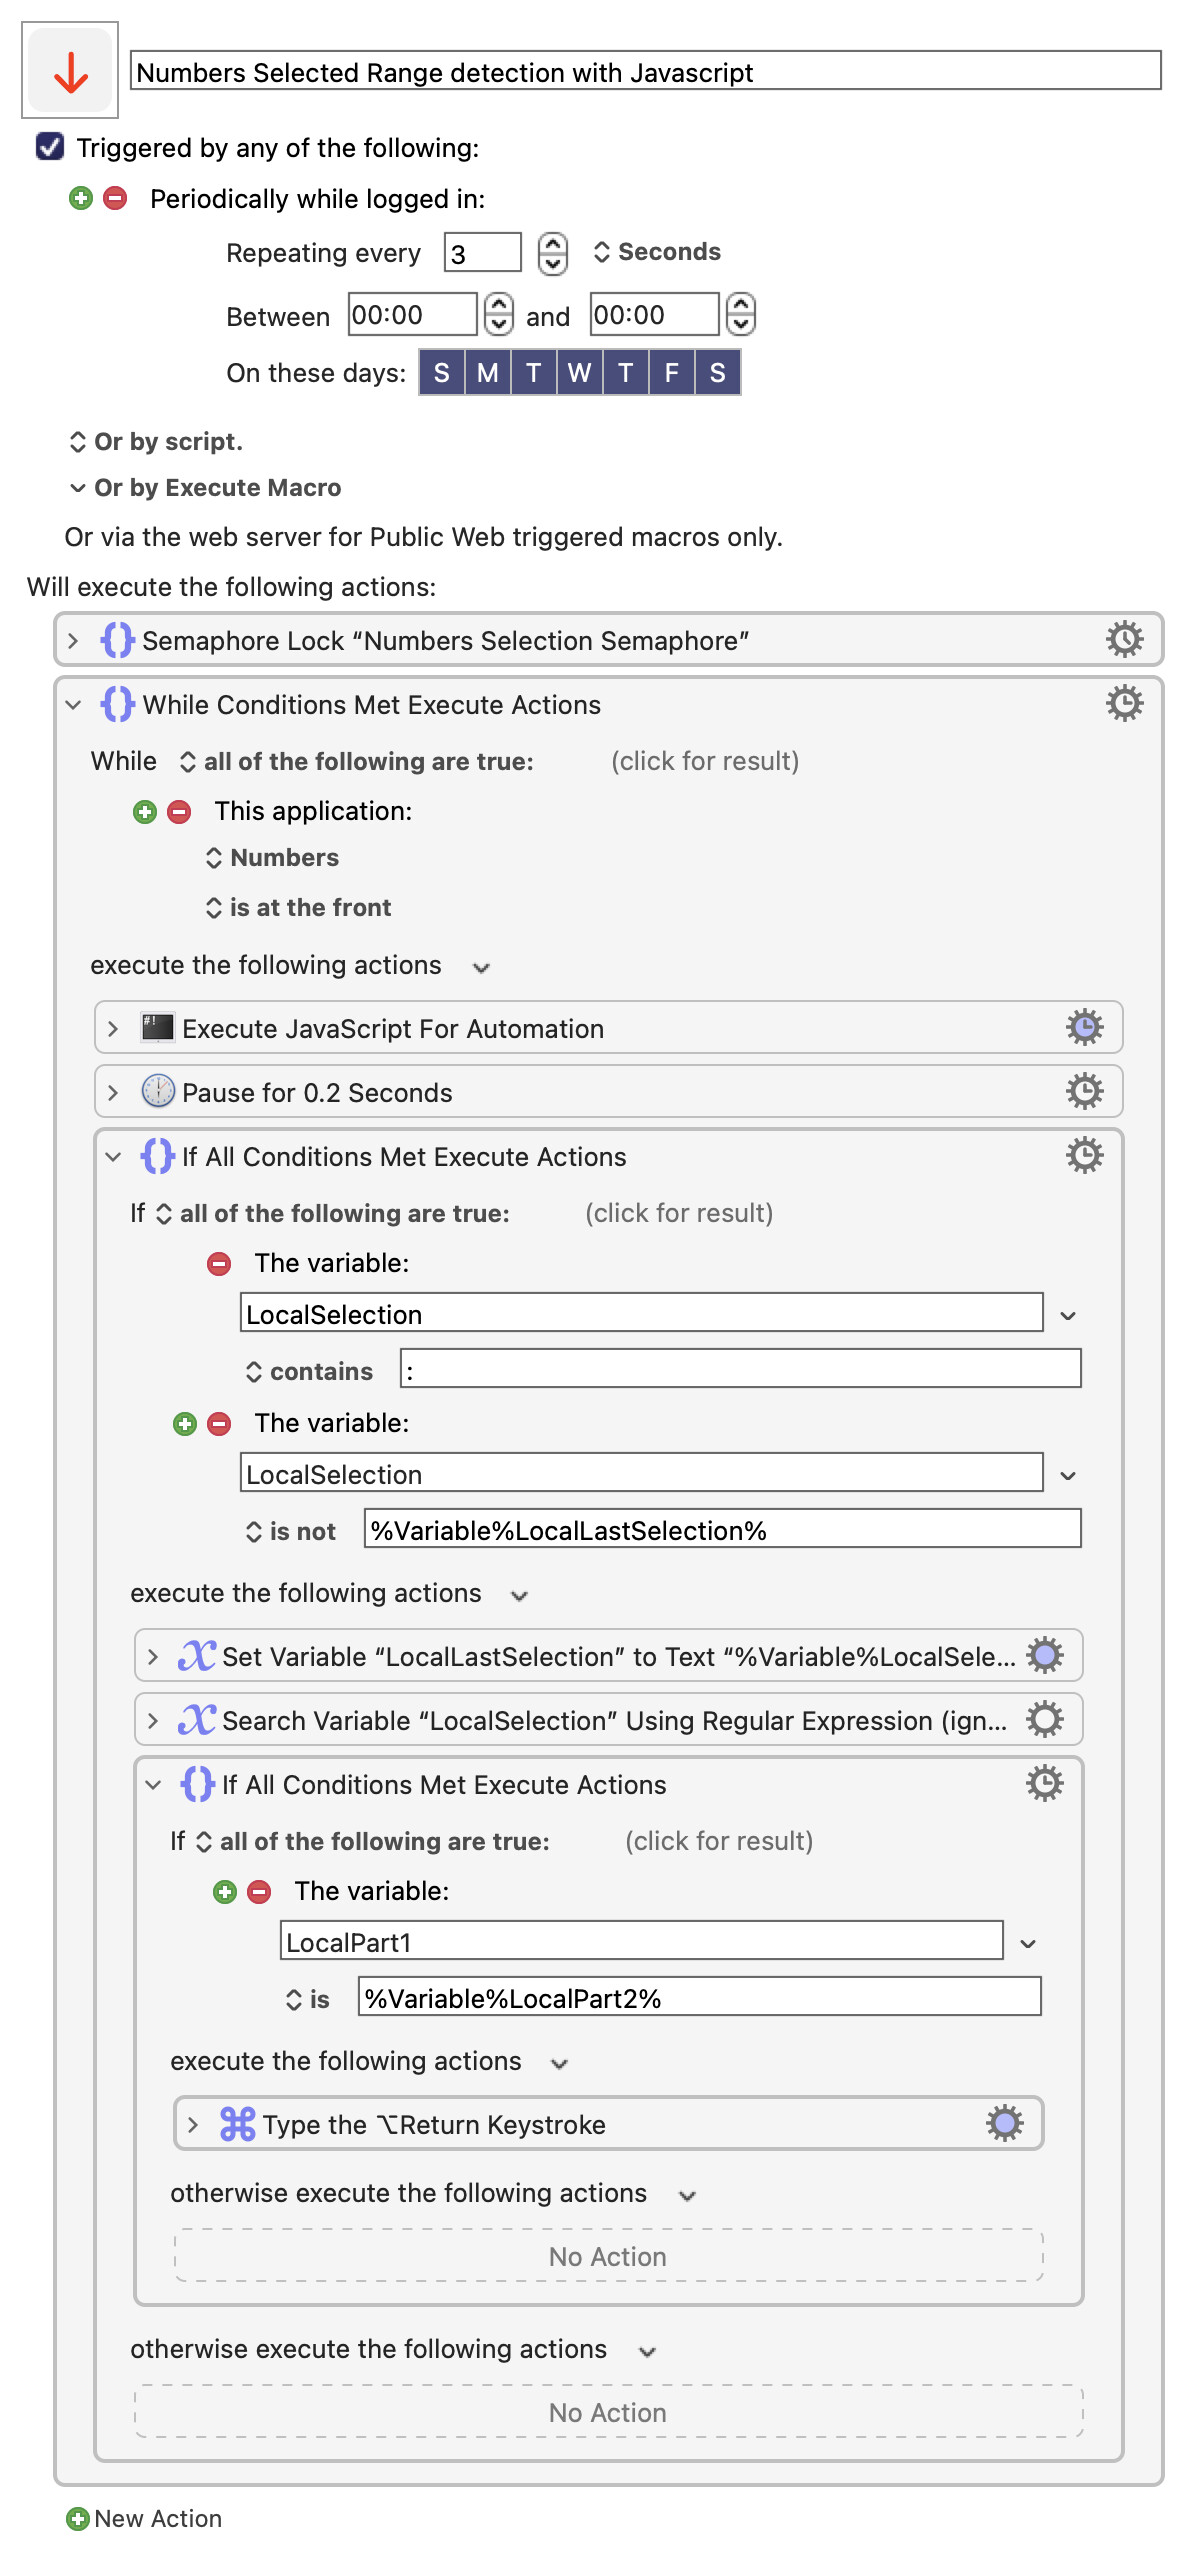Open gear menu for Set Variable LocalLastSelection action
This screenshot has width=1186, height=2552.
[1044, 1655]
